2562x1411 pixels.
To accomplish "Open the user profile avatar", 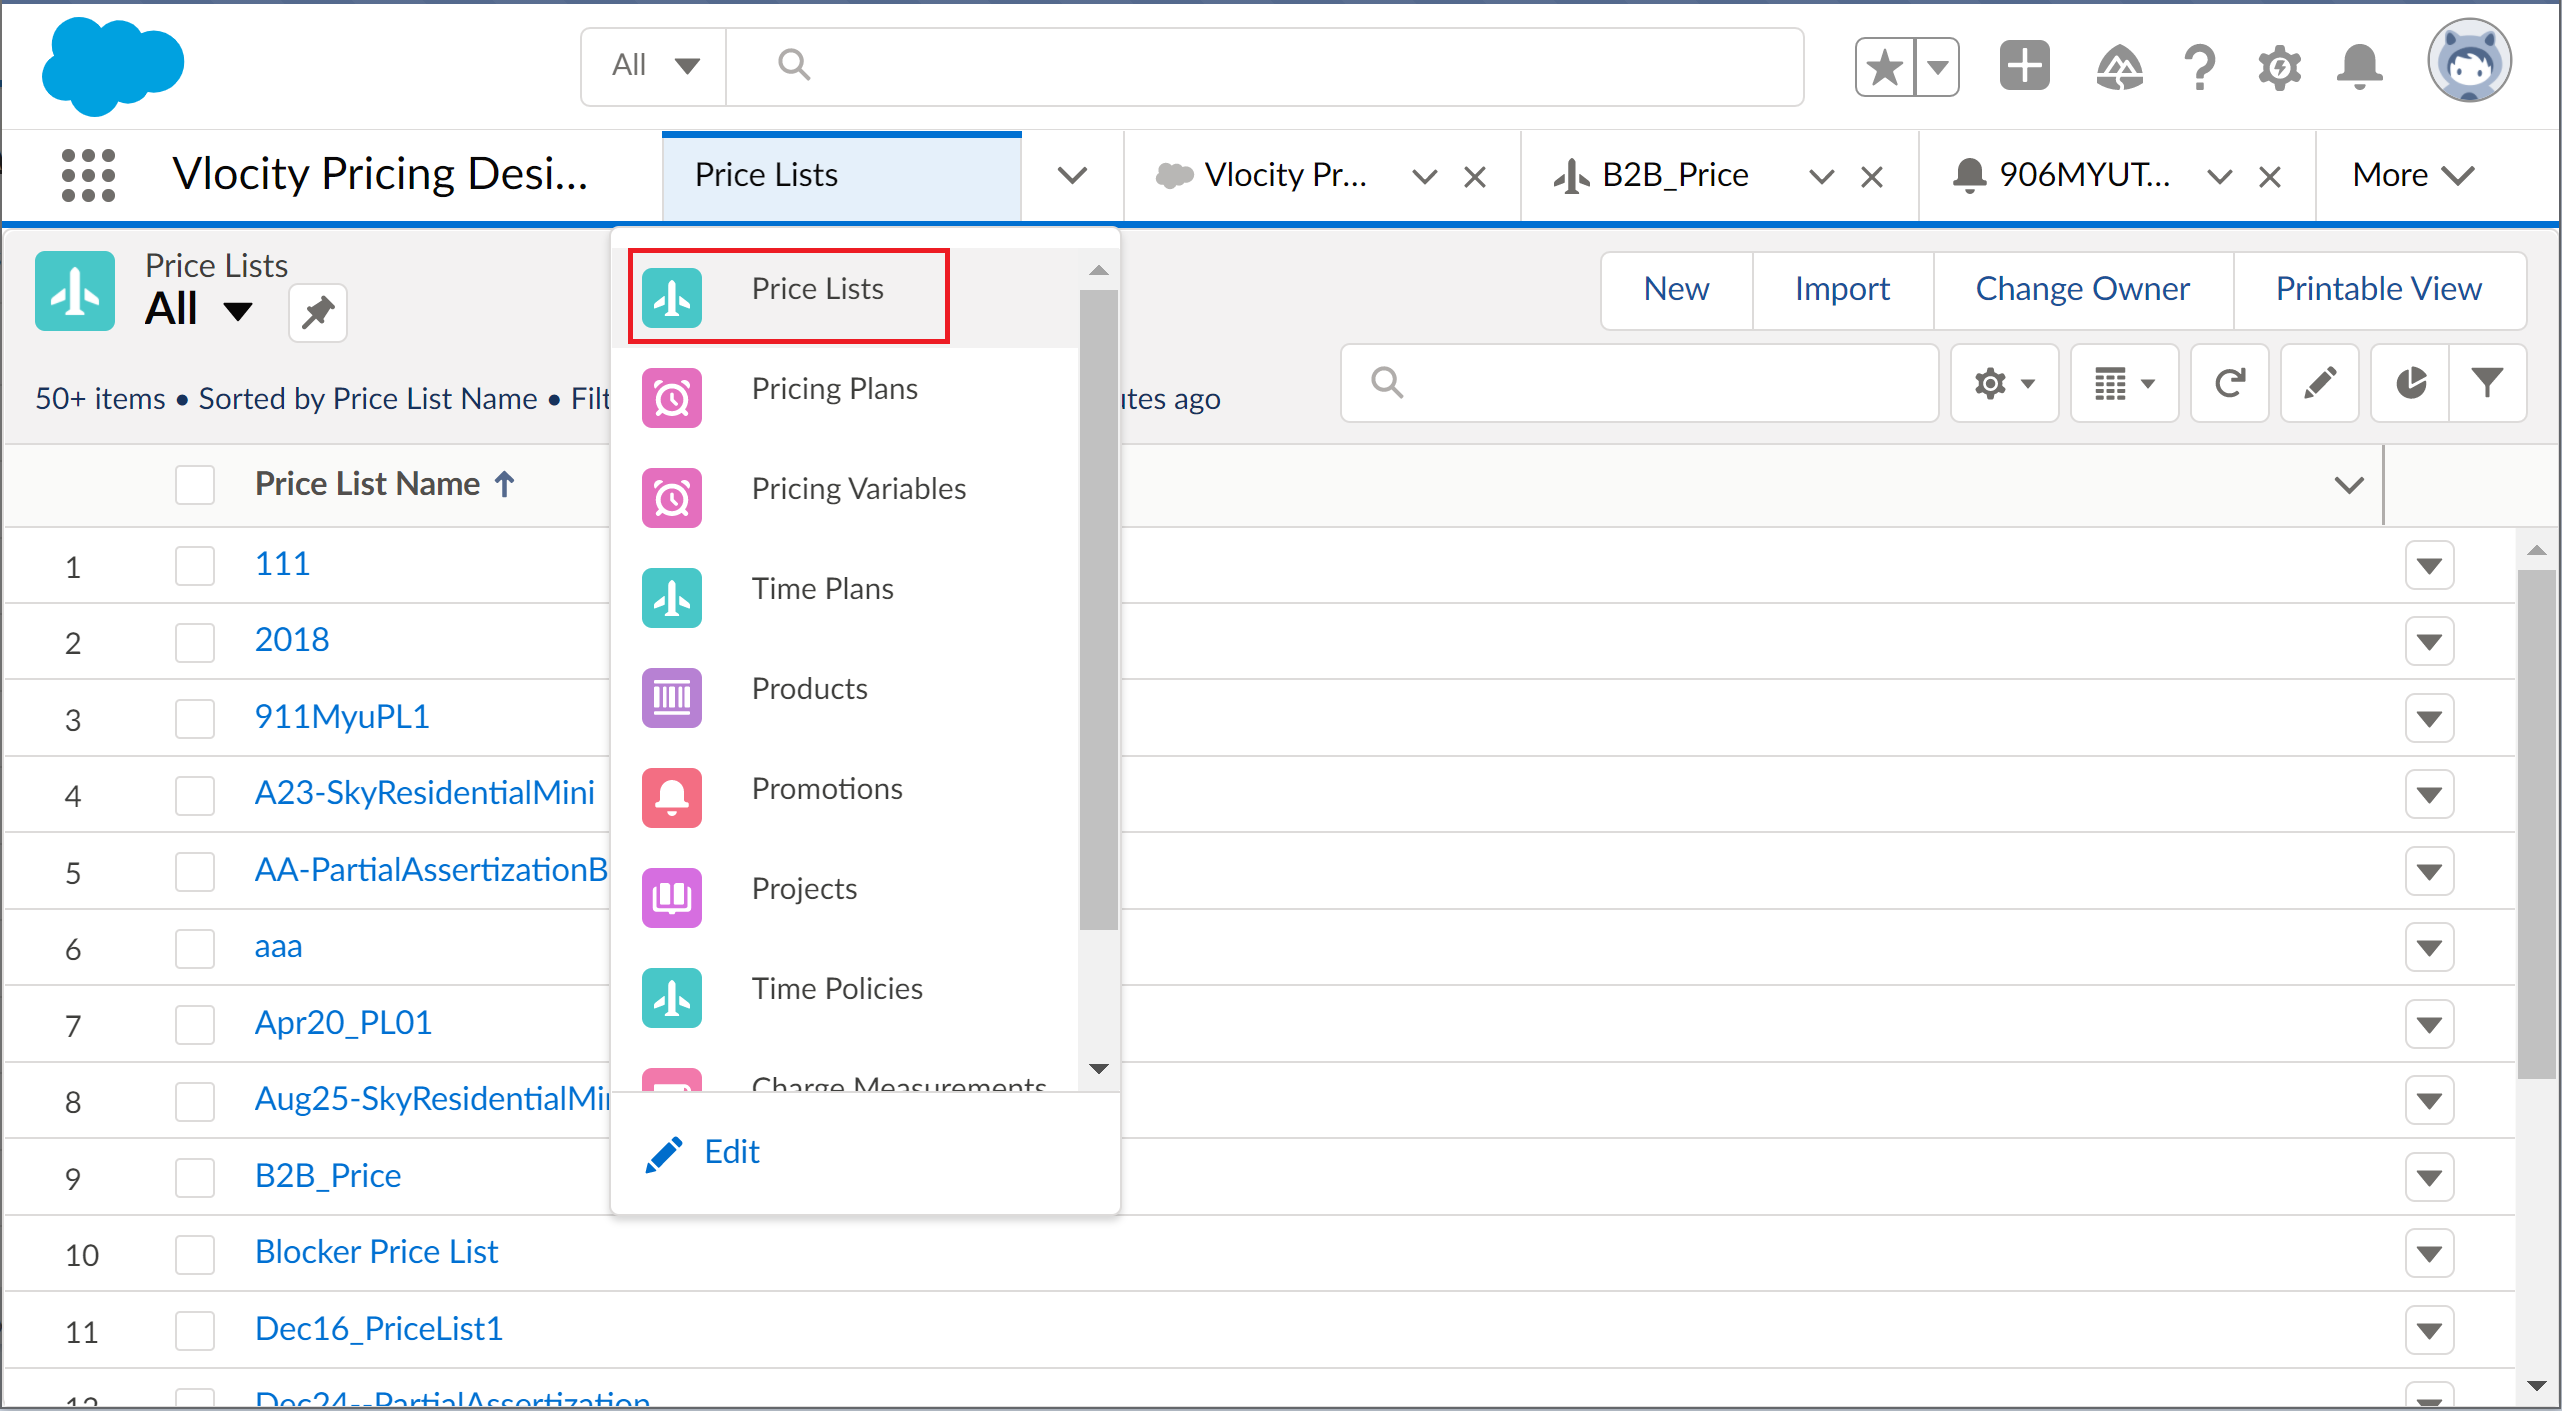I will pyautogui.click(x=2469, y=62).
